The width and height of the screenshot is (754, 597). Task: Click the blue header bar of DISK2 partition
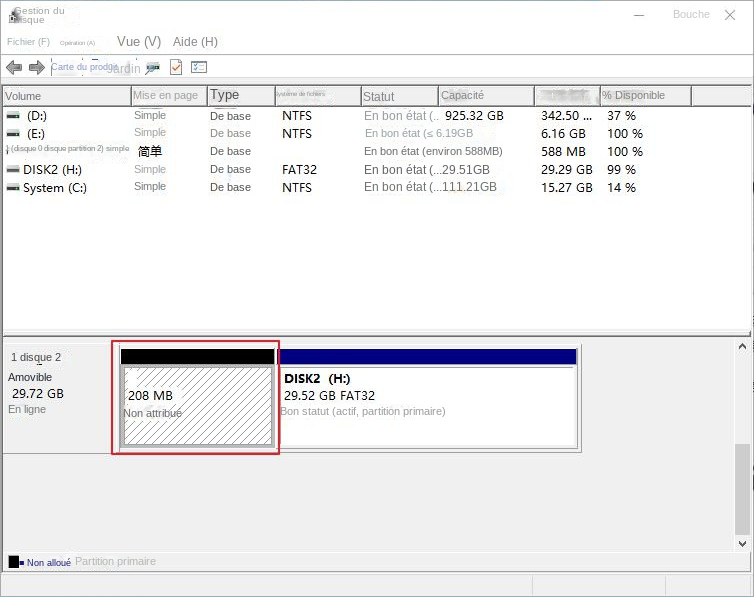[427, 357]
